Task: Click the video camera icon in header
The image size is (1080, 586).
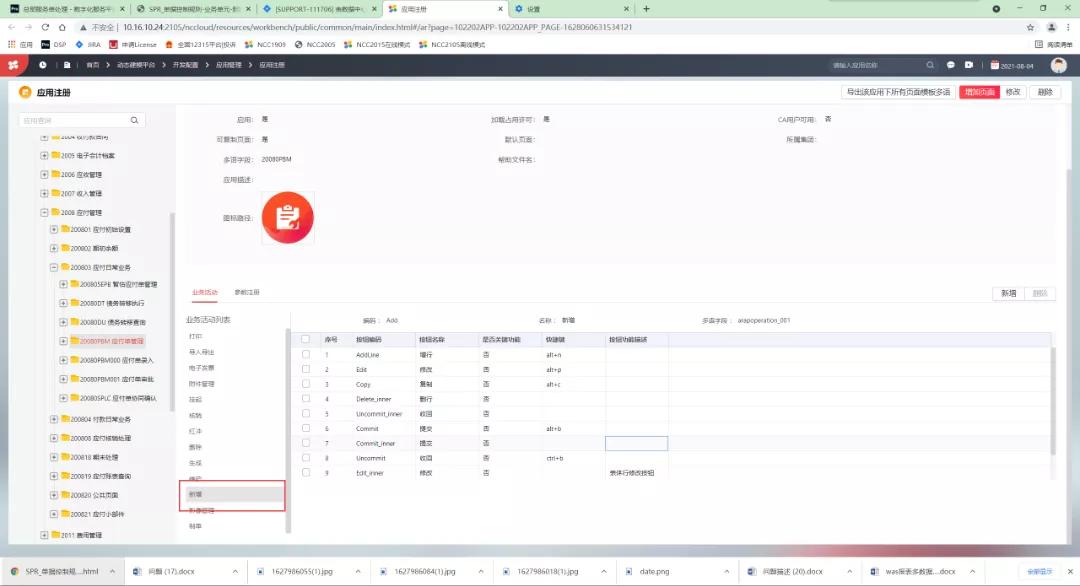Action: click(x=968, y=65)
